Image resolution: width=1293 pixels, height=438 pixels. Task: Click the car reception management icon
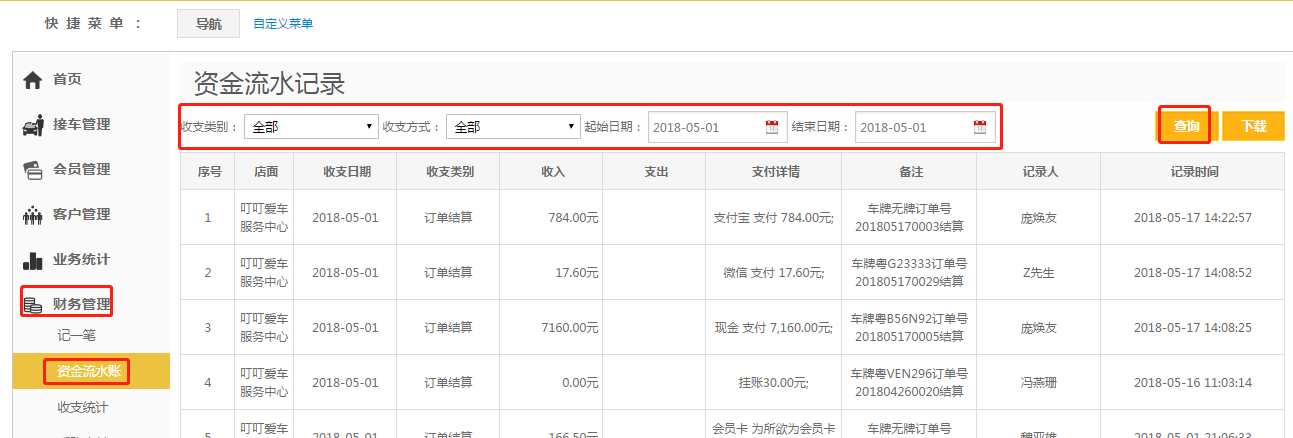click(33, 125)
